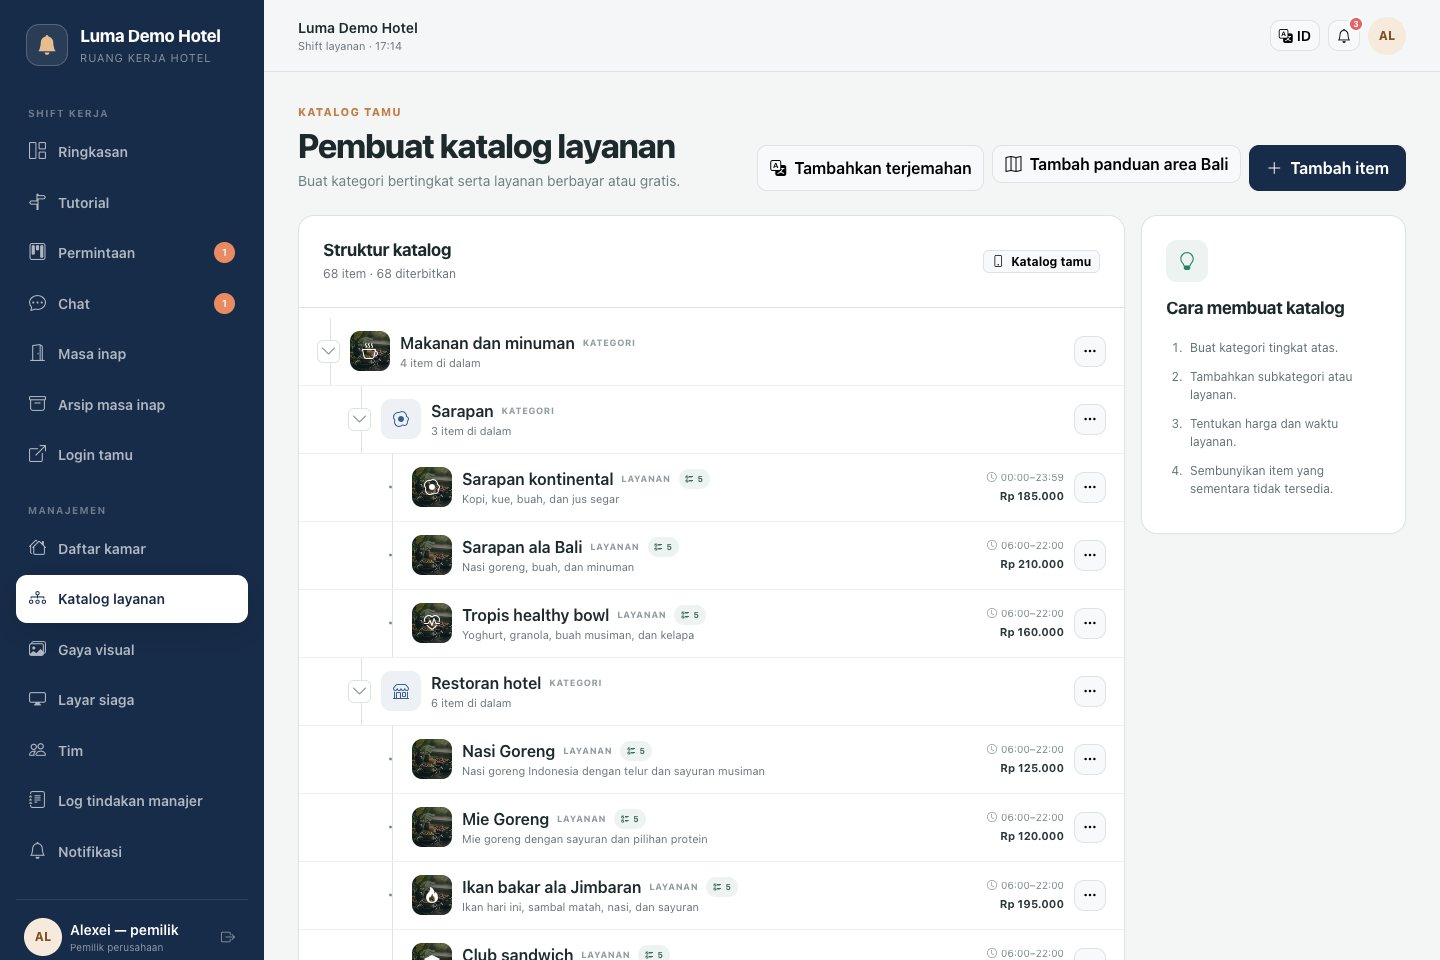
Task: Open the options menu for Restoran hotel
Action: [1090, 691]
